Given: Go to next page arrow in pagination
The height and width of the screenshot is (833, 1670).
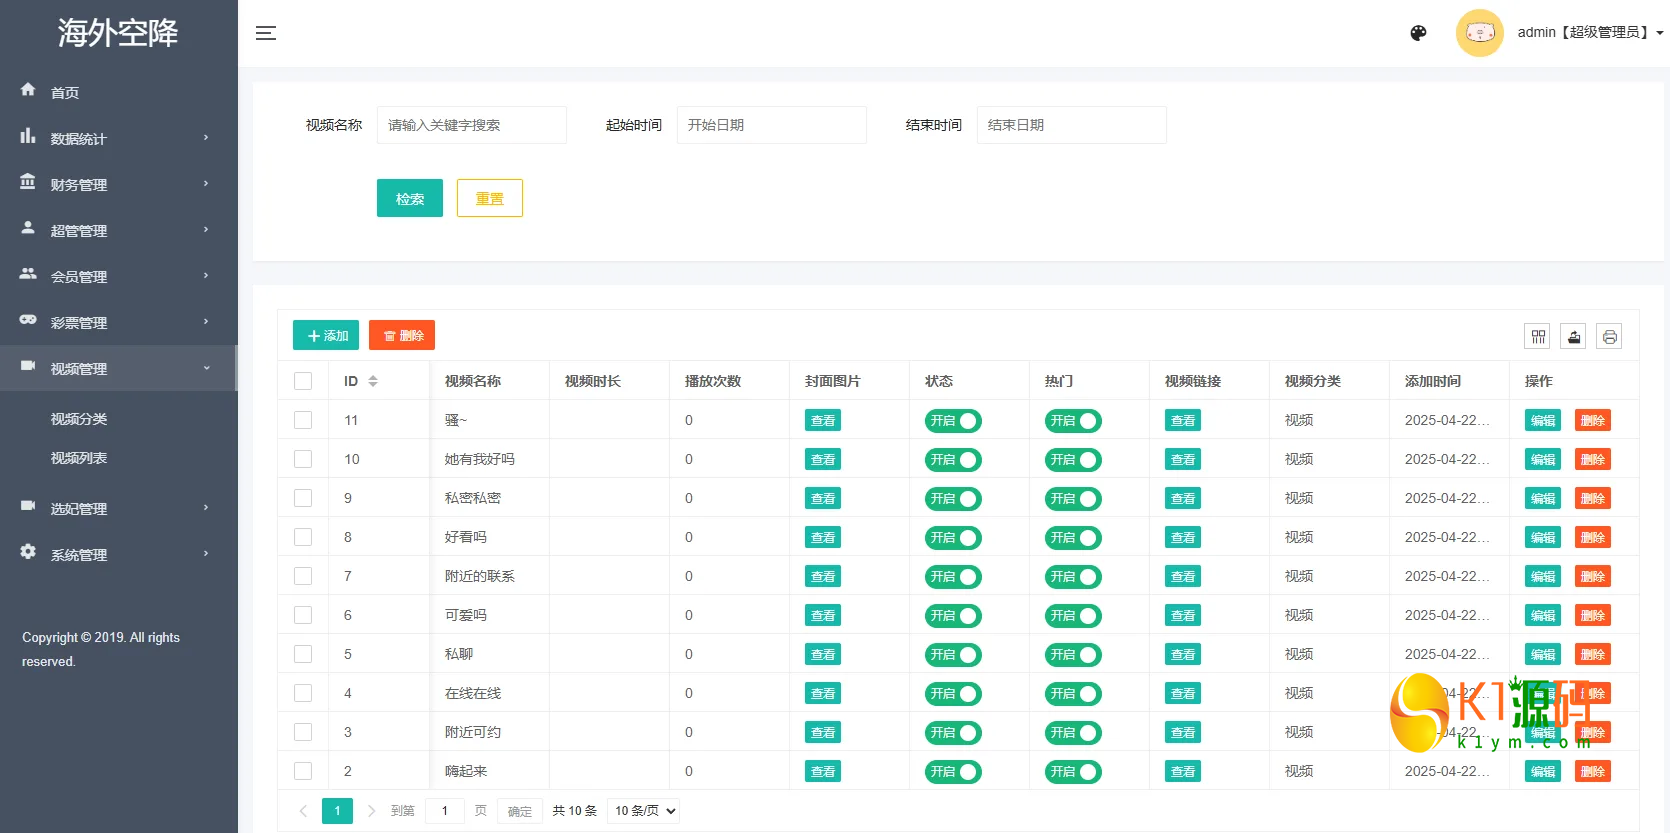Looking at the screenshot, I should [x=371, y=811].
